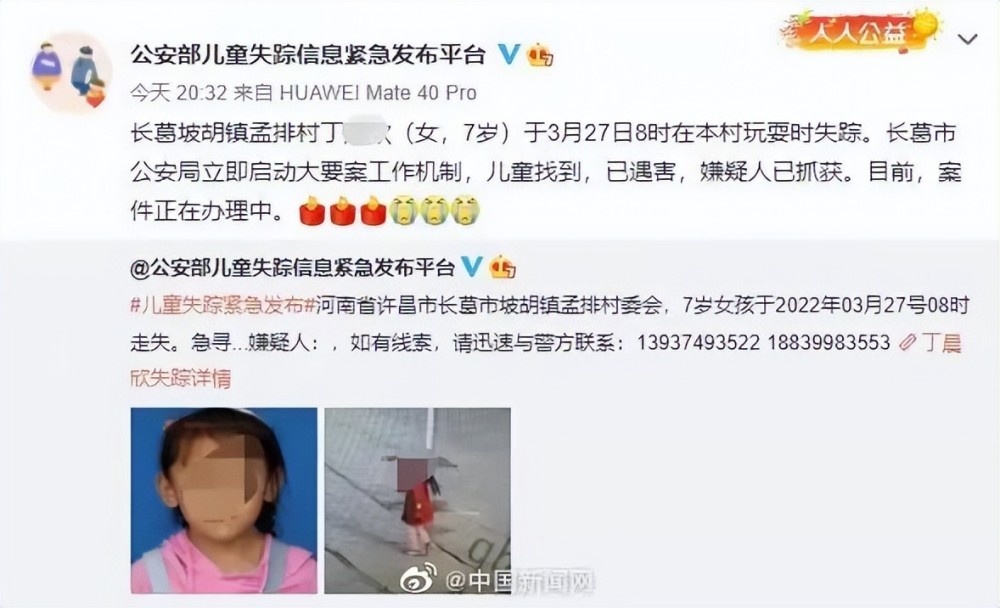Click the verified V badge in the reposted post

tap(471, 266)
